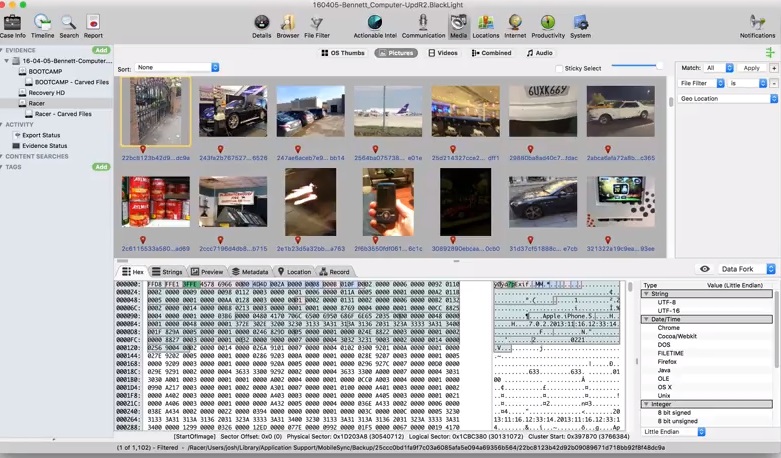Image resolution: width=781 pixels, height=458 pixels.
Task: Open the Timeline view icon
Action: click(42, 21)
